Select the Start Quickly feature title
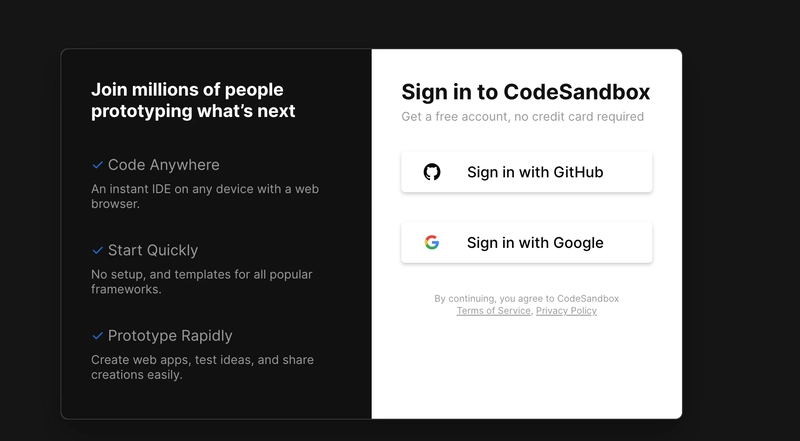Image resolution: width=800 pixels, height=441 pixels. click(x=153, y=250)
